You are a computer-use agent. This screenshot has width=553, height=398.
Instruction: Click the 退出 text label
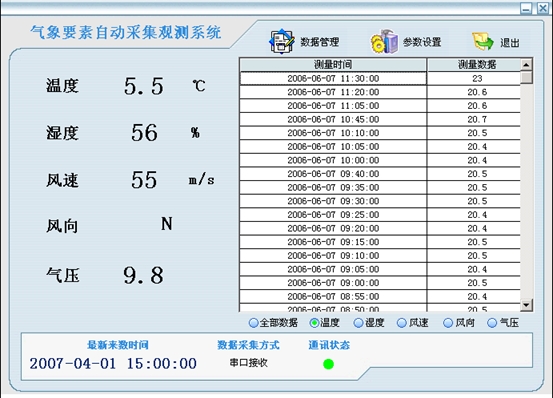510,43
